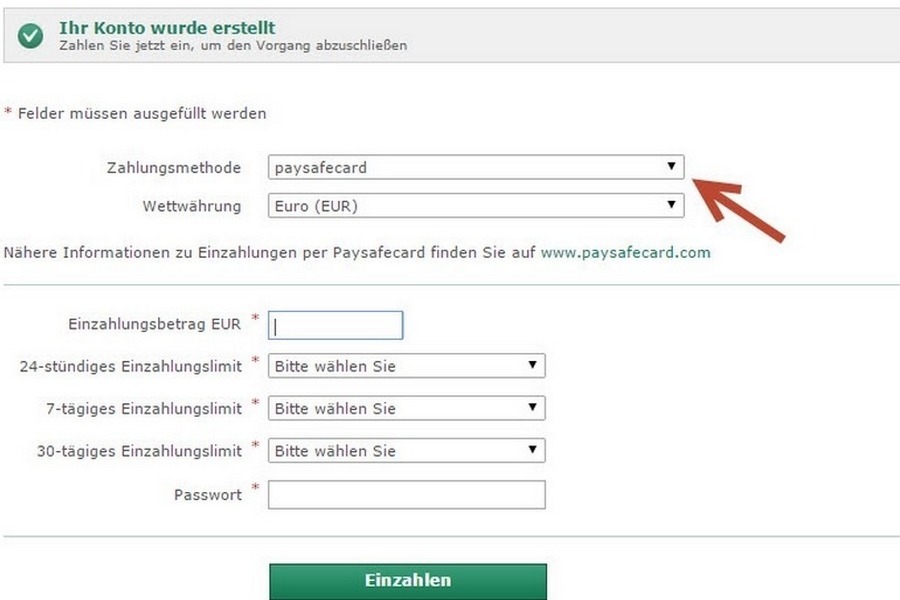Follow the www.paysafecard.com link
900x600 pixels.
coord(626,253)
